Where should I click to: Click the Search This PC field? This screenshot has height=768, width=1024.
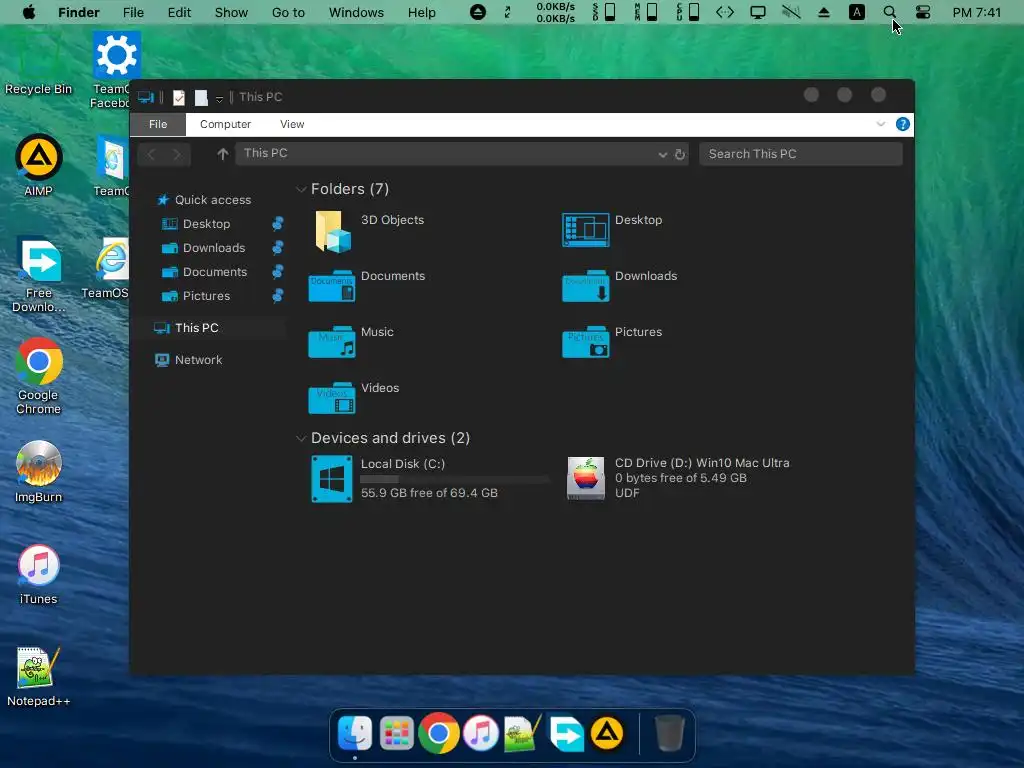(x=801, y=154)
